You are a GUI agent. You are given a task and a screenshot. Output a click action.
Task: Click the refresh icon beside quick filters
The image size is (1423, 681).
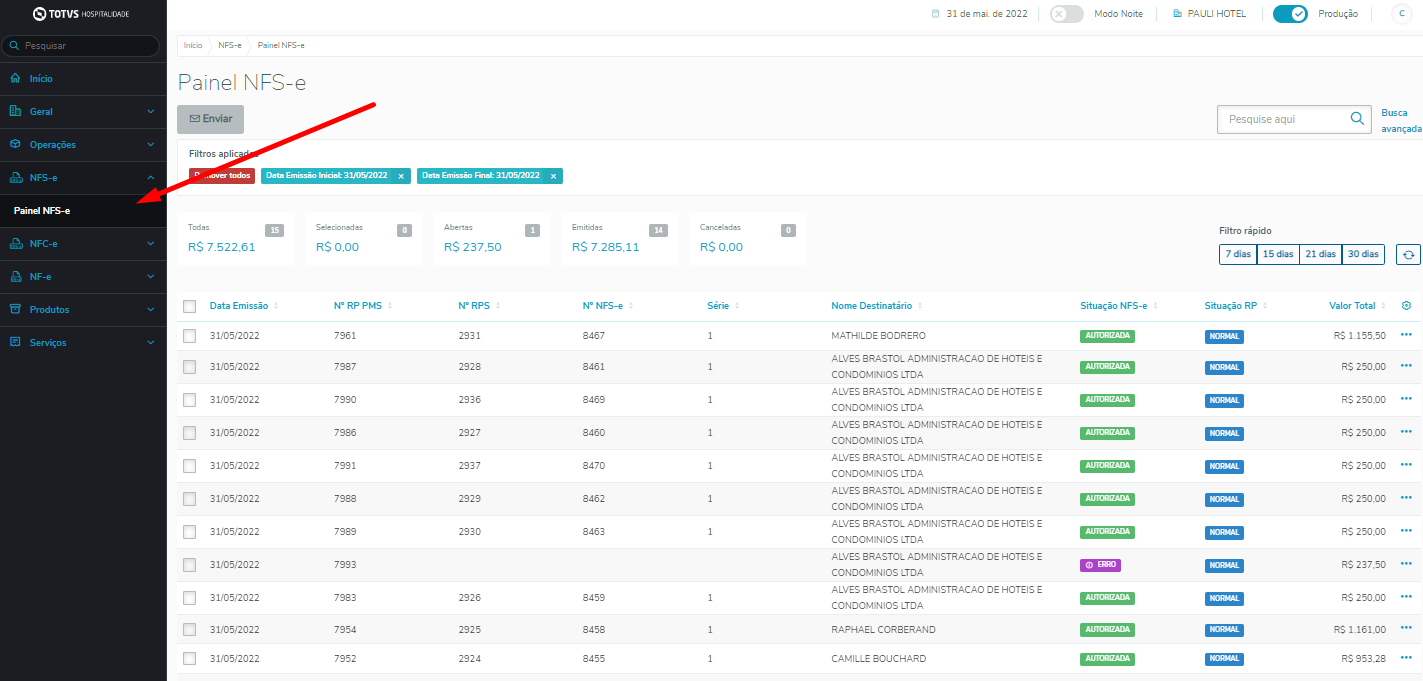(1408, 255)
